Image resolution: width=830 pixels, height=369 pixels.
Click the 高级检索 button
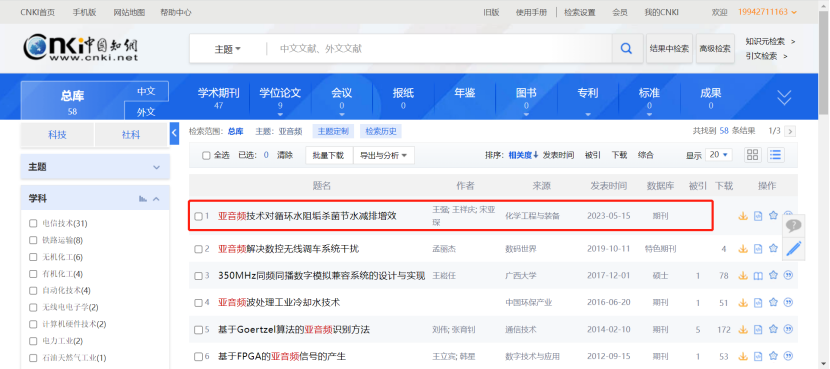(715, 49)
